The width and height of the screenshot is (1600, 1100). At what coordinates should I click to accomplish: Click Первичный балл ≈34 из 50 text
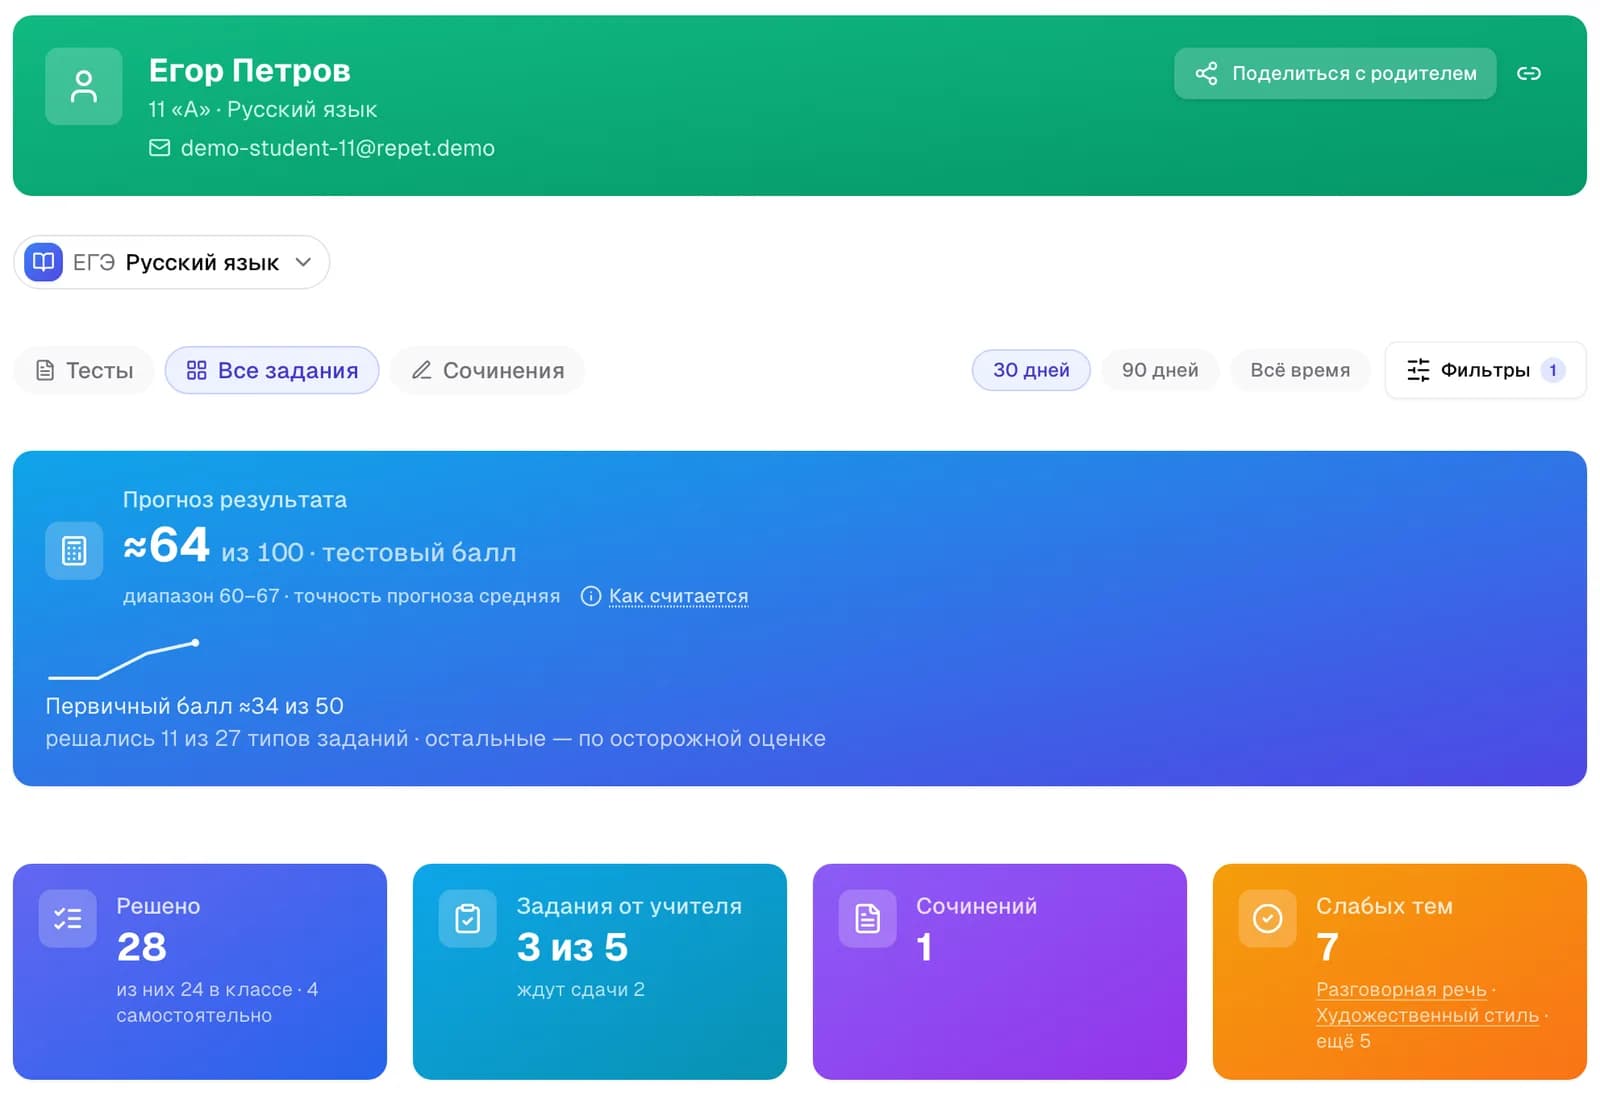(x=194, y=706)
